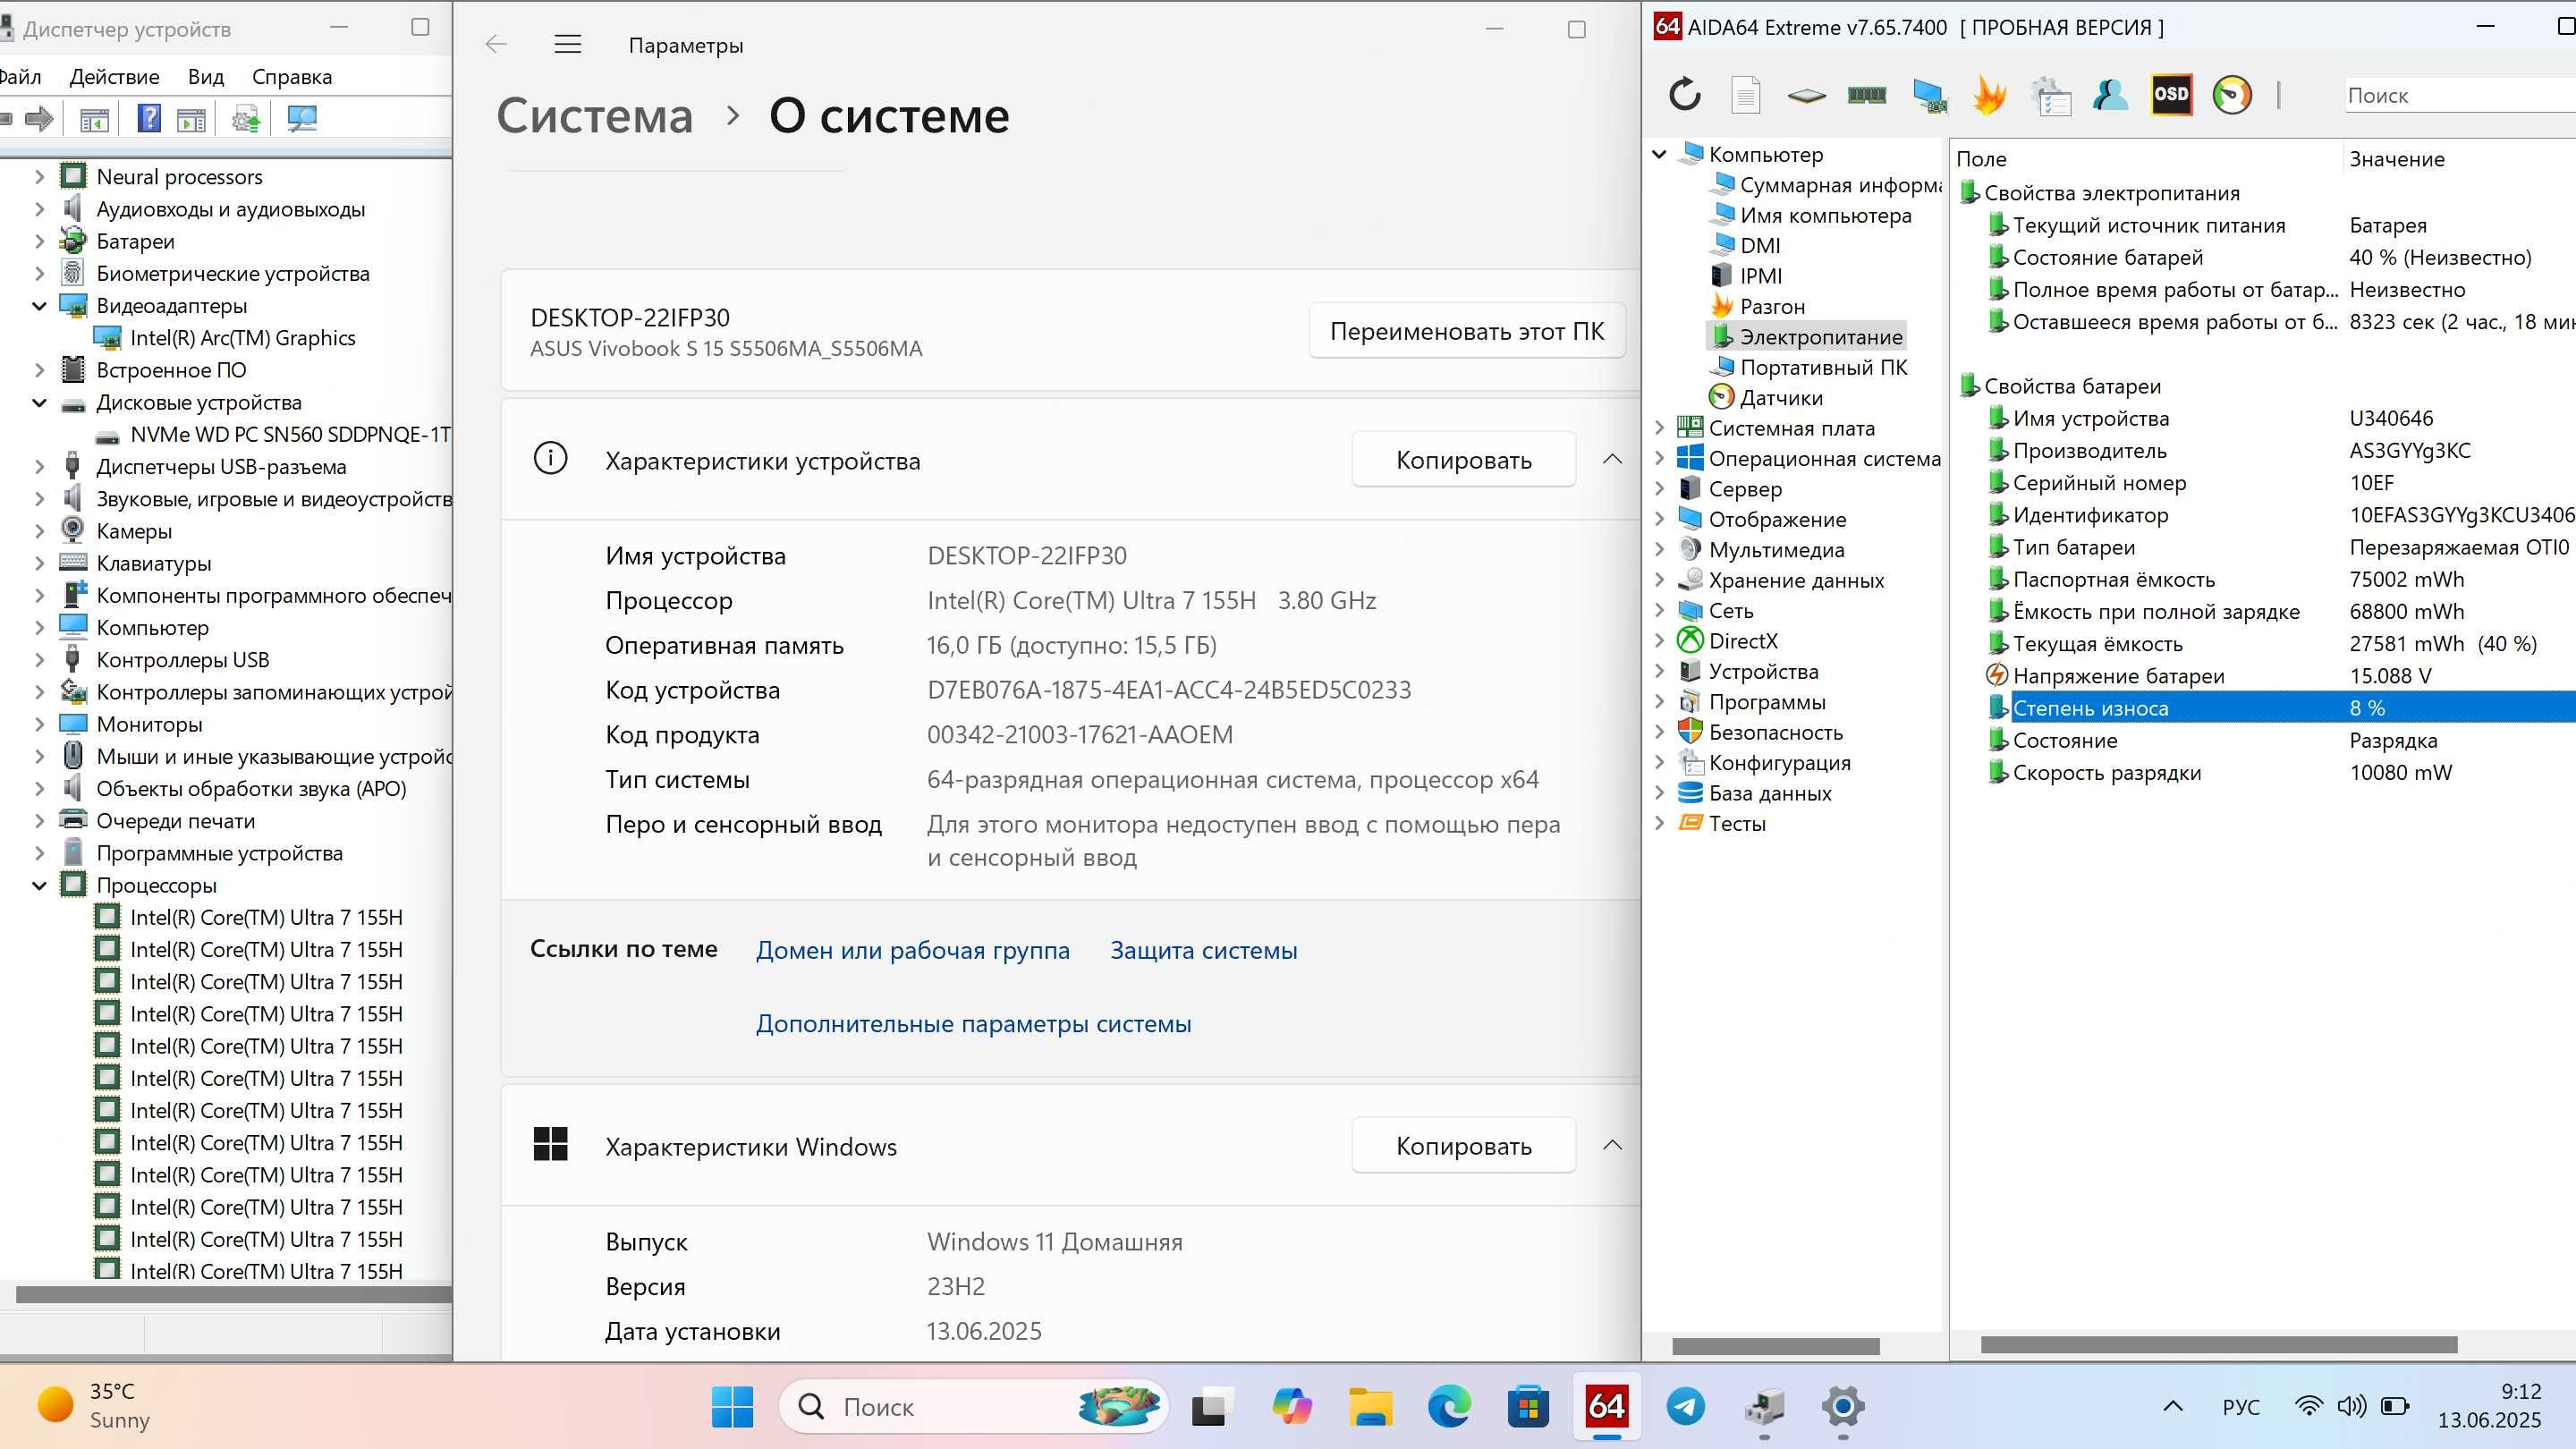The width and height of the screenshot is (2576, 1449).
Task: Open Microsoft Store from the taskbar
Action: click(1528, 1407)
